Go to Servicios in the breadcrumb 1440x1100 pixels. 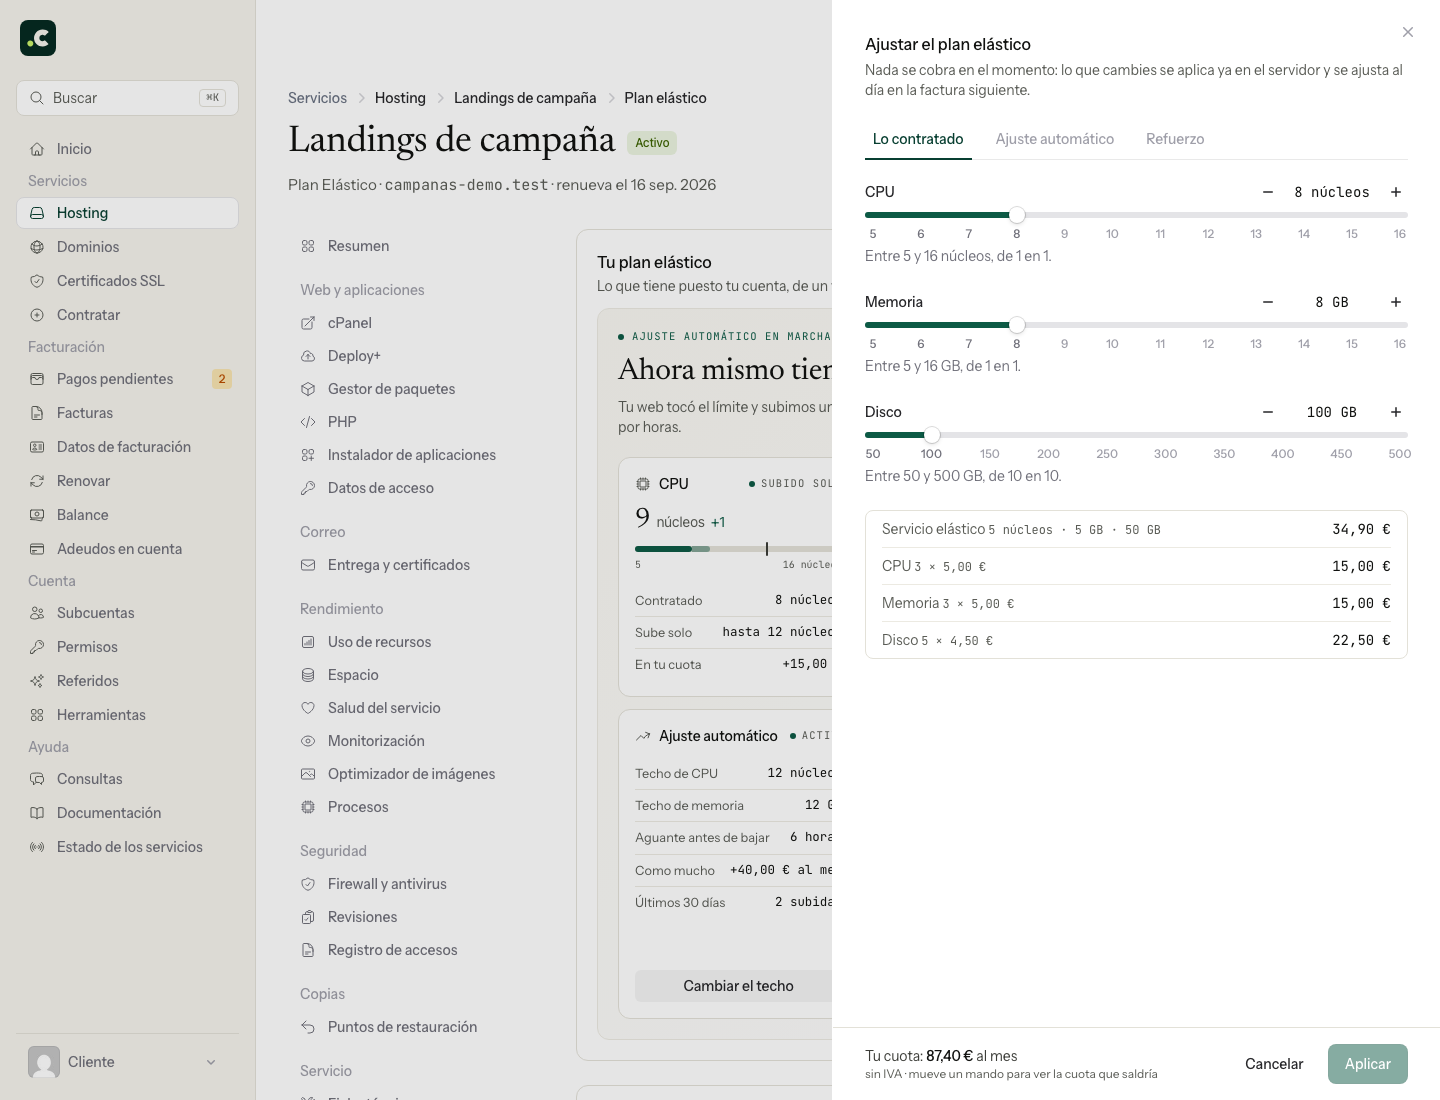(317, 98)
